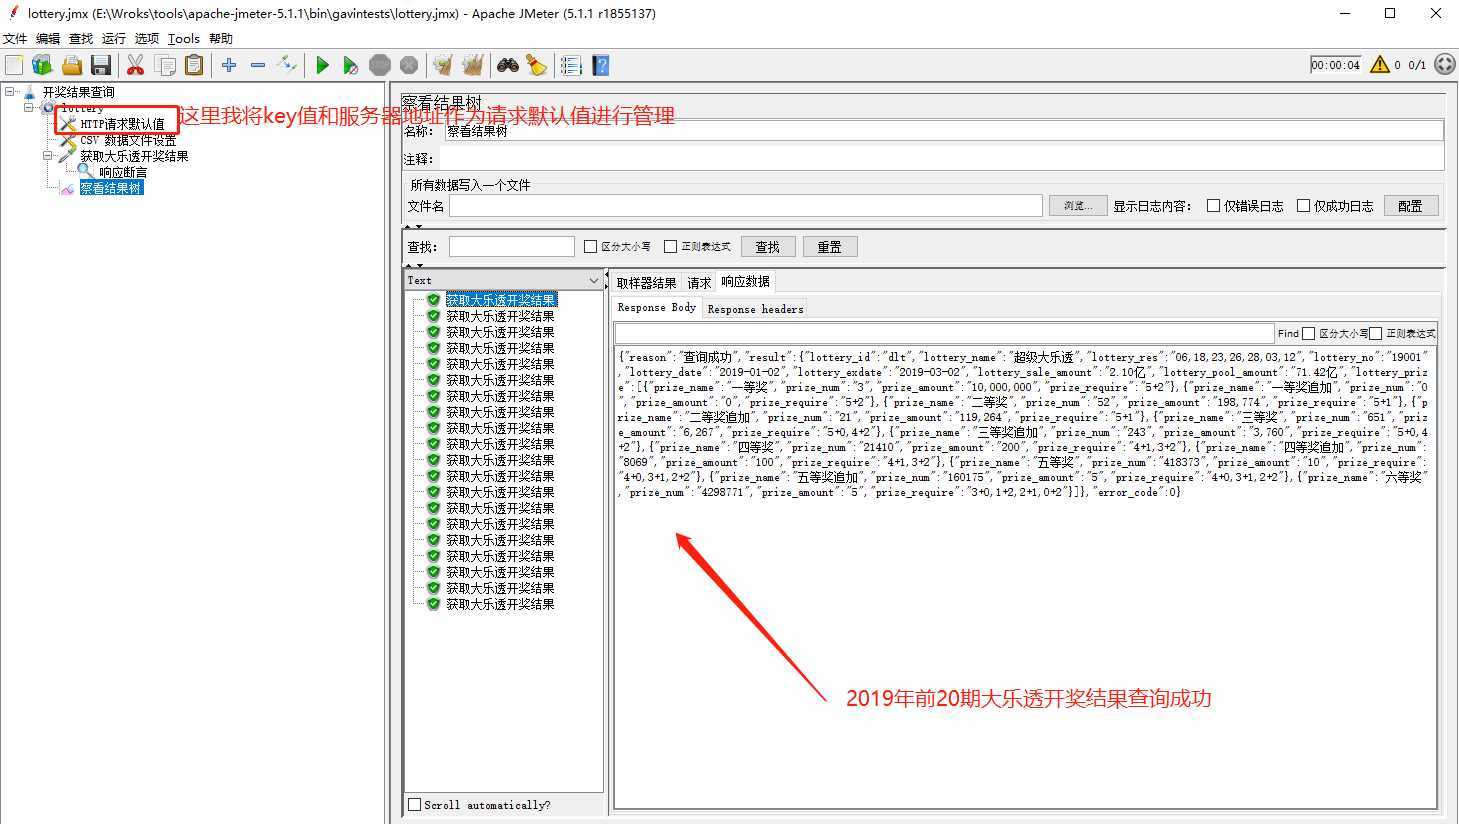The image size is (1459, 824).
Task: Select the HTTP请求默认值 tree node
Action: tap(122, 124)
